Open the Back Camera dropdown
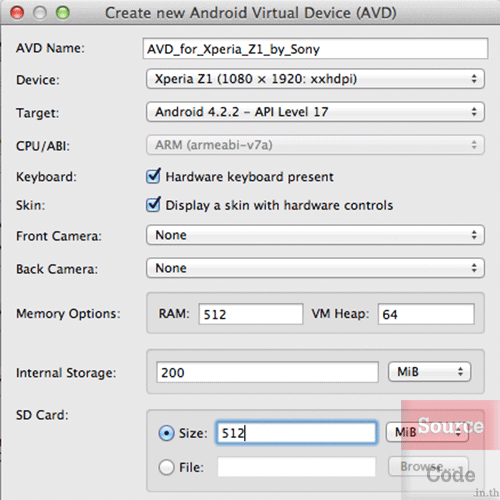 click(x=315, y=268)
